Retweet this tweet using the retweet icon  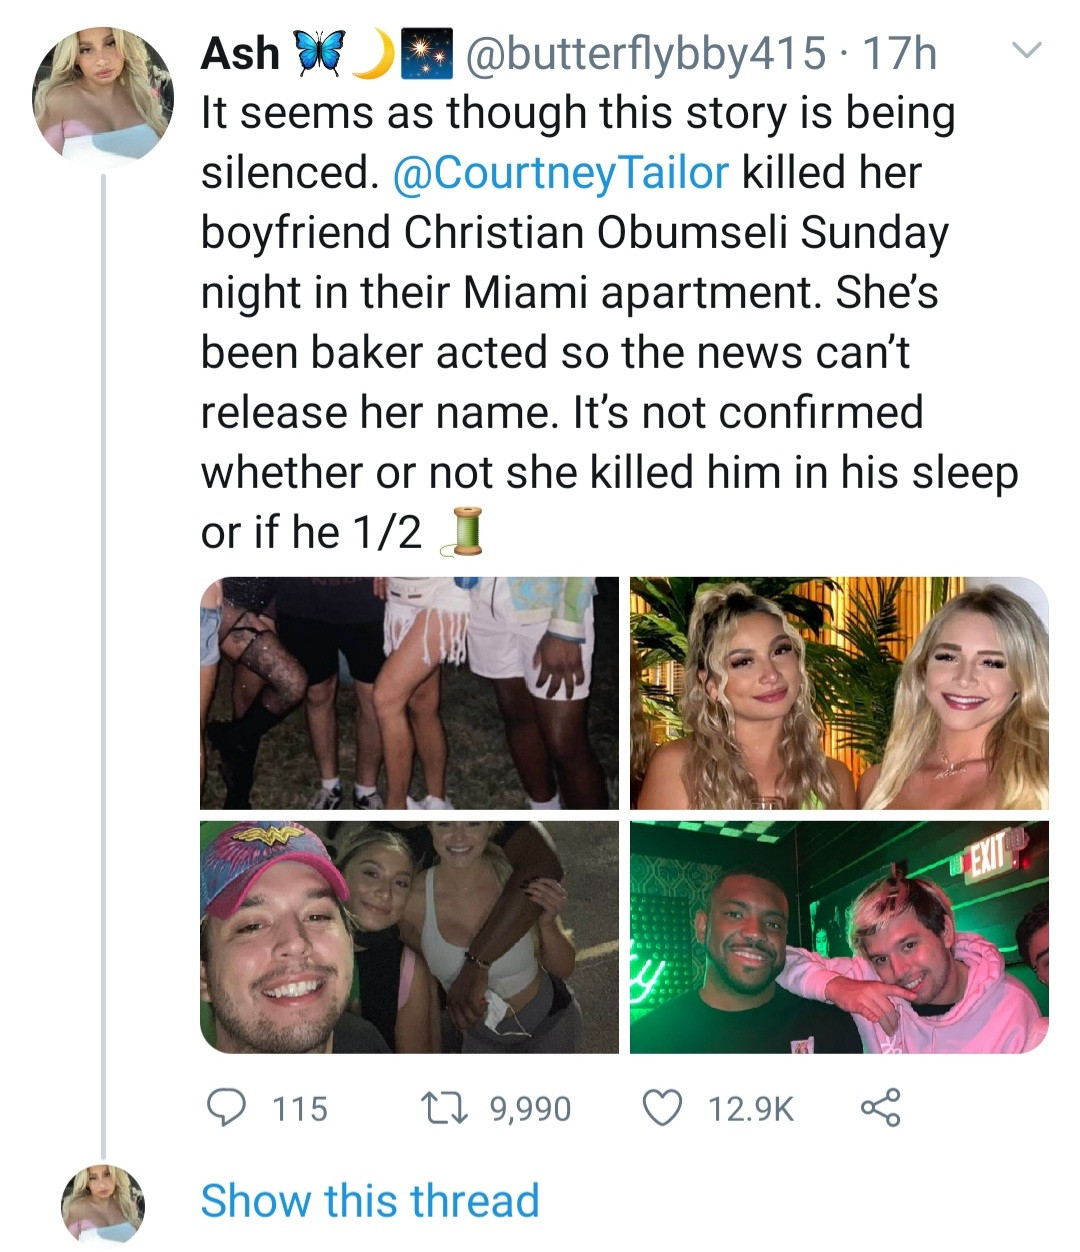pyautogui.click(x=446, y=1107)
